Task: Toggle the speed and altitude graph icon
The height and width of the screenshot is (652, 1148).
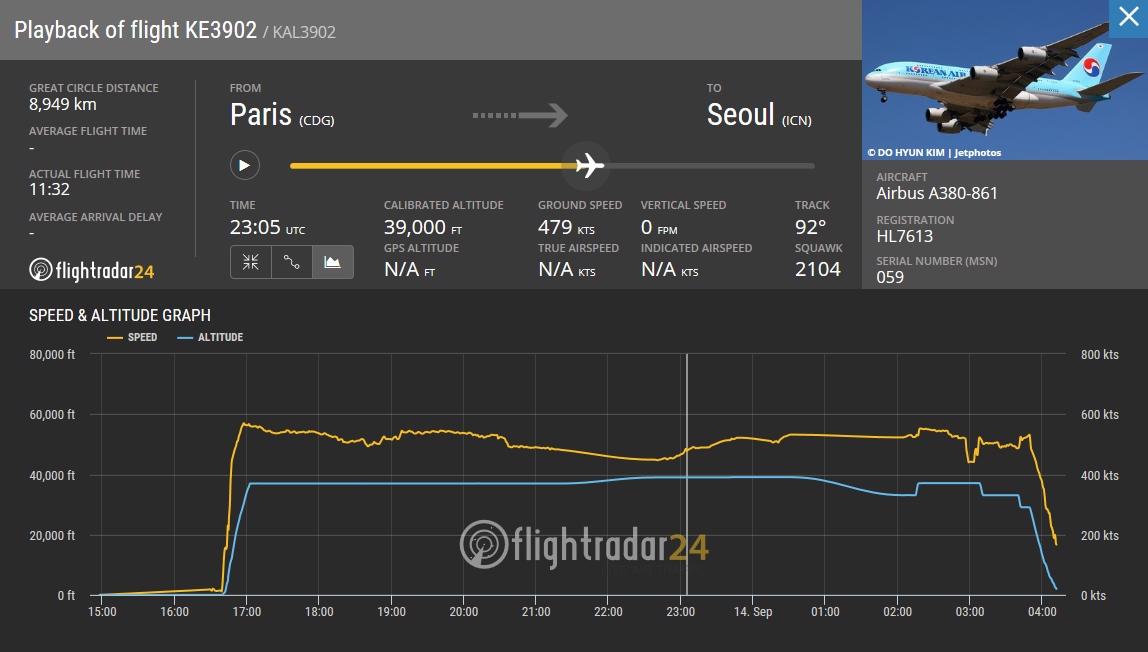Action: [332, 262]
